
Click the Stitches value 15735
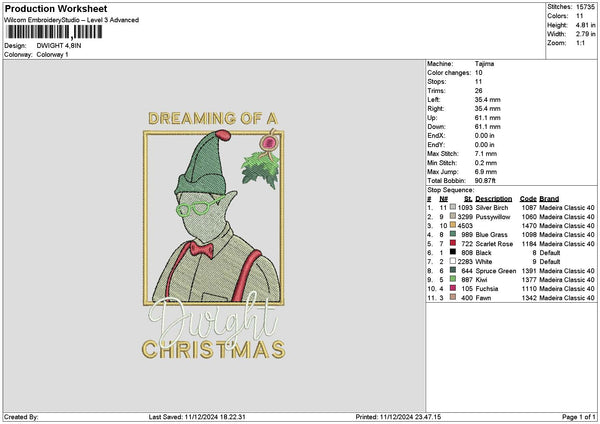click(x=585, y=7)
